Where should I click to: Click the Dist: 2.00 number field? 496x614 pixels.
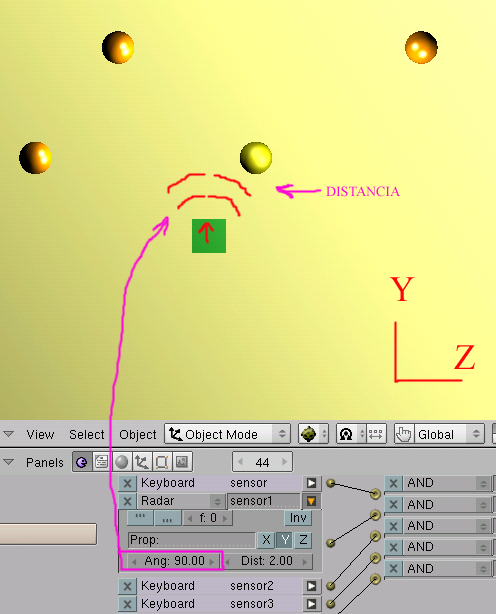267,561
